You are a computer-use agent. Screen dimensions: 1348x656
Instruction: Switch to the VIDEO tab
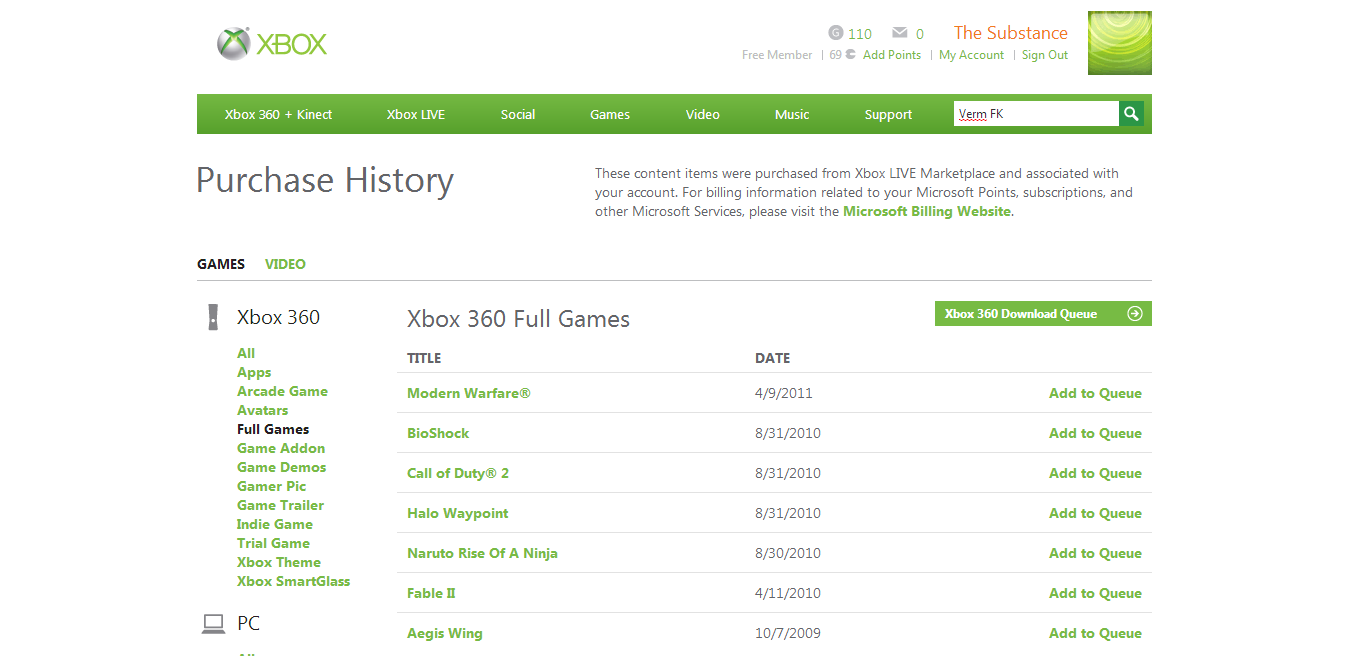pos(285,264)
